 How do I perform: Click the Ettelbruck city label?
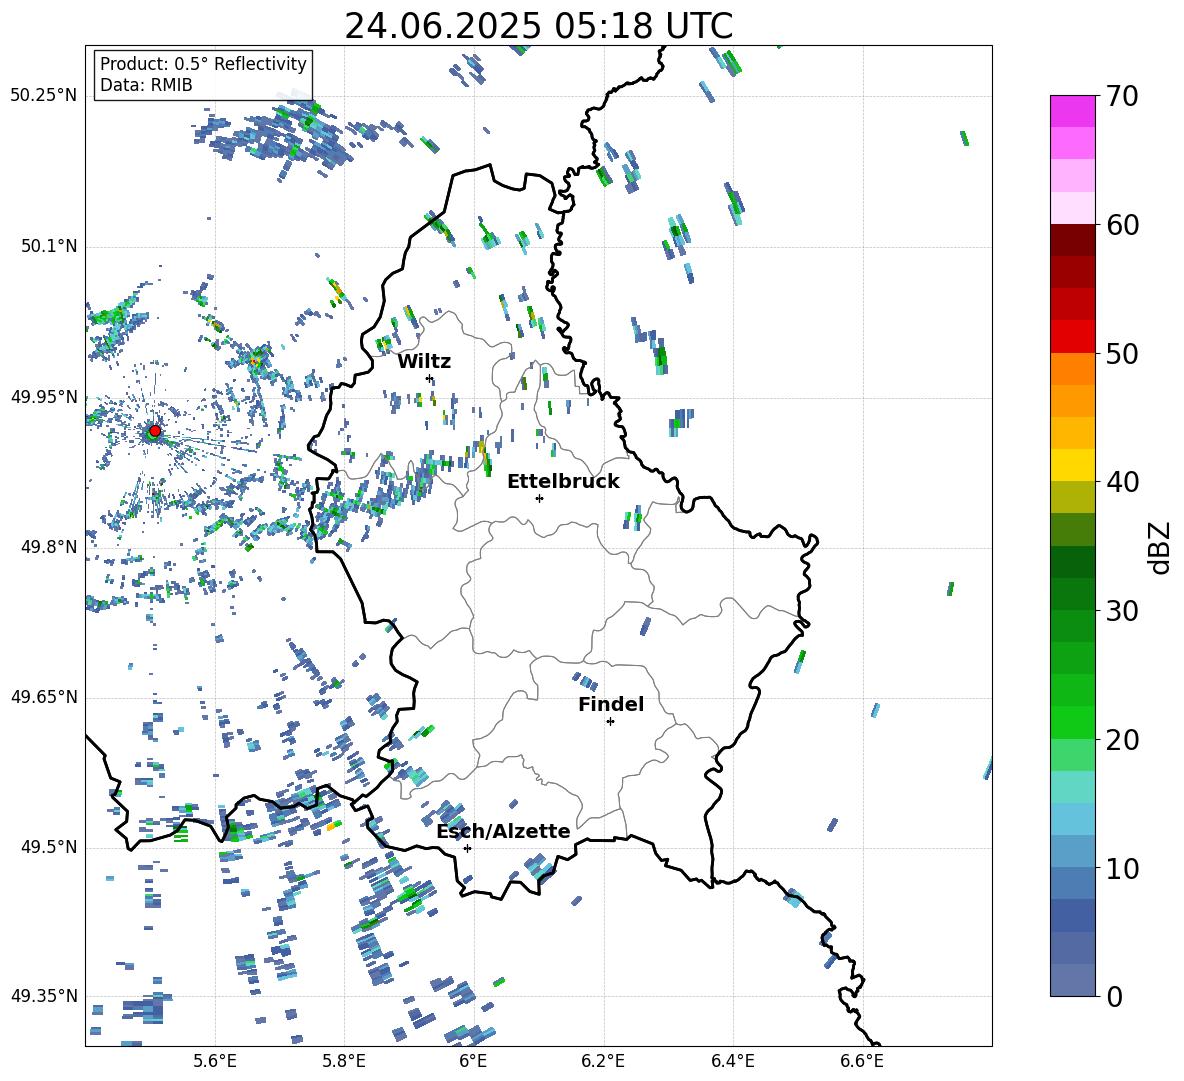click(563, 482)
